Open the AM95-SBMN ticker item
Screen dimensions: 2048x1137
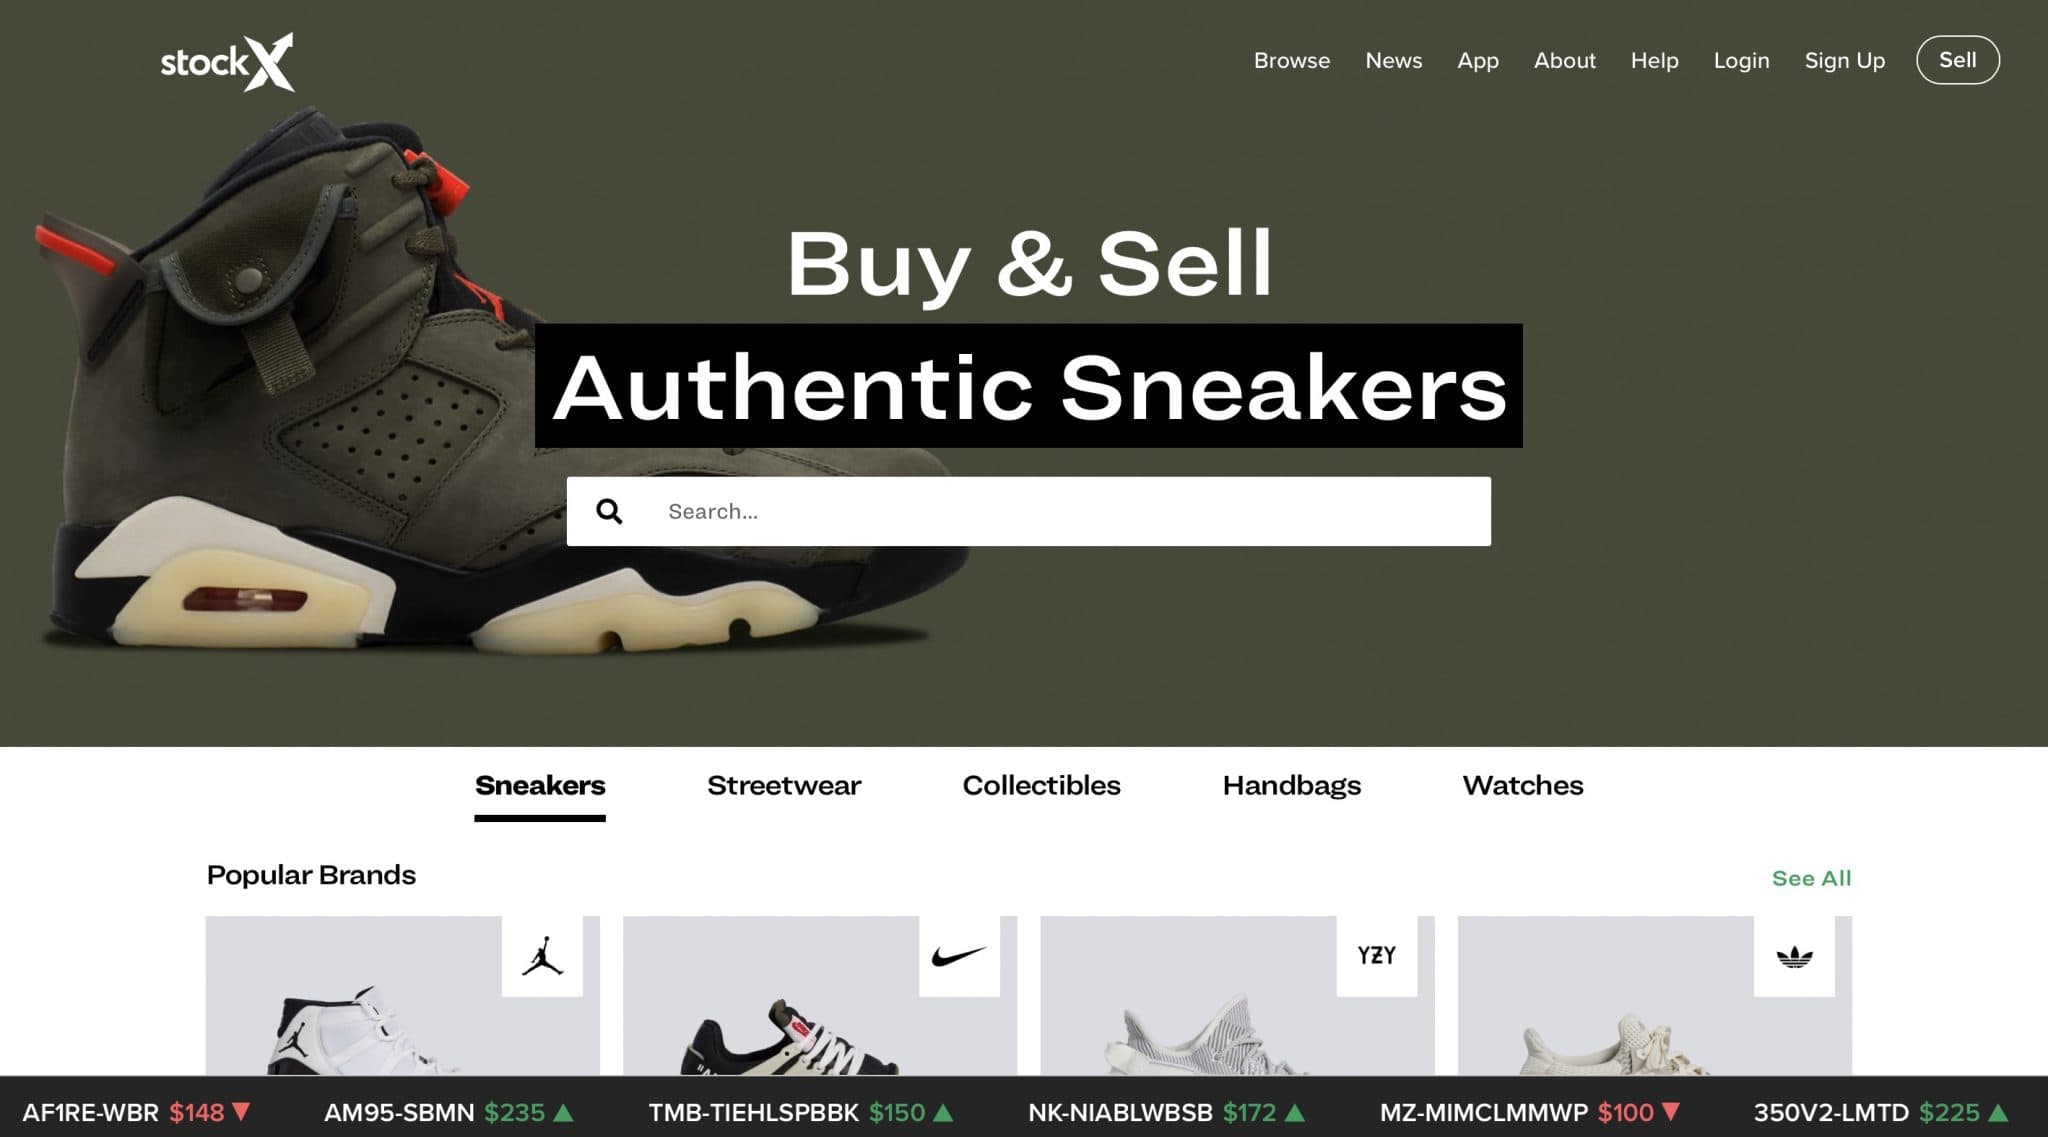[449, 1112]
